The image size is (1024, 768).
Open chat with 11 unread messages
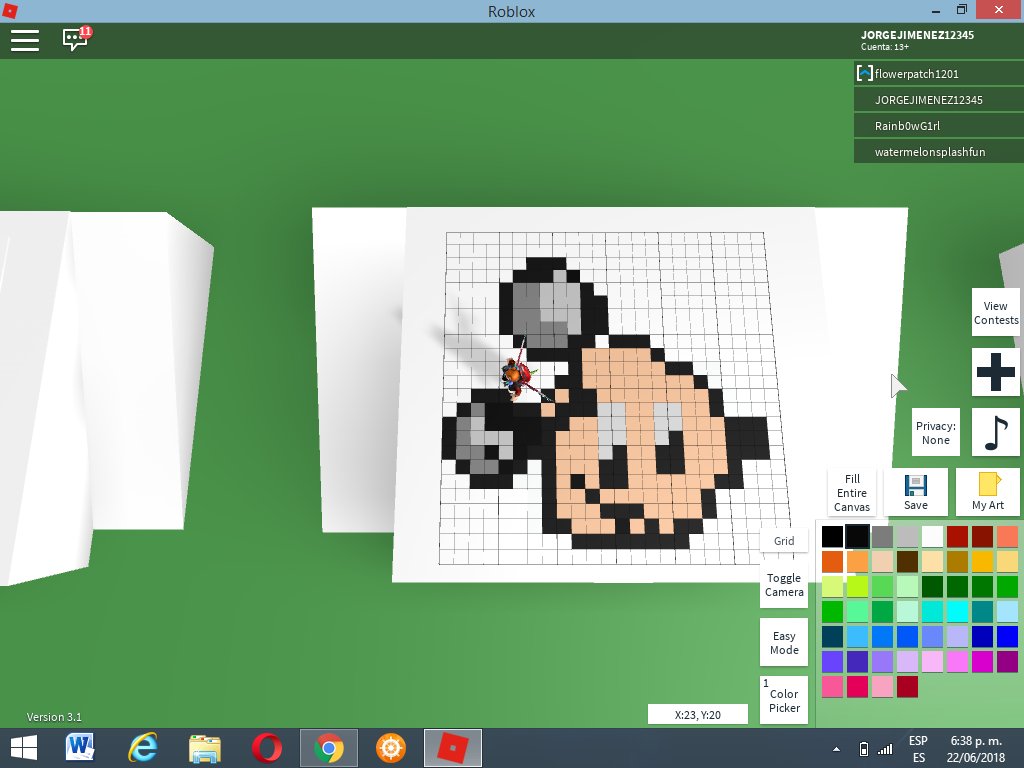[x=76, y=39]
